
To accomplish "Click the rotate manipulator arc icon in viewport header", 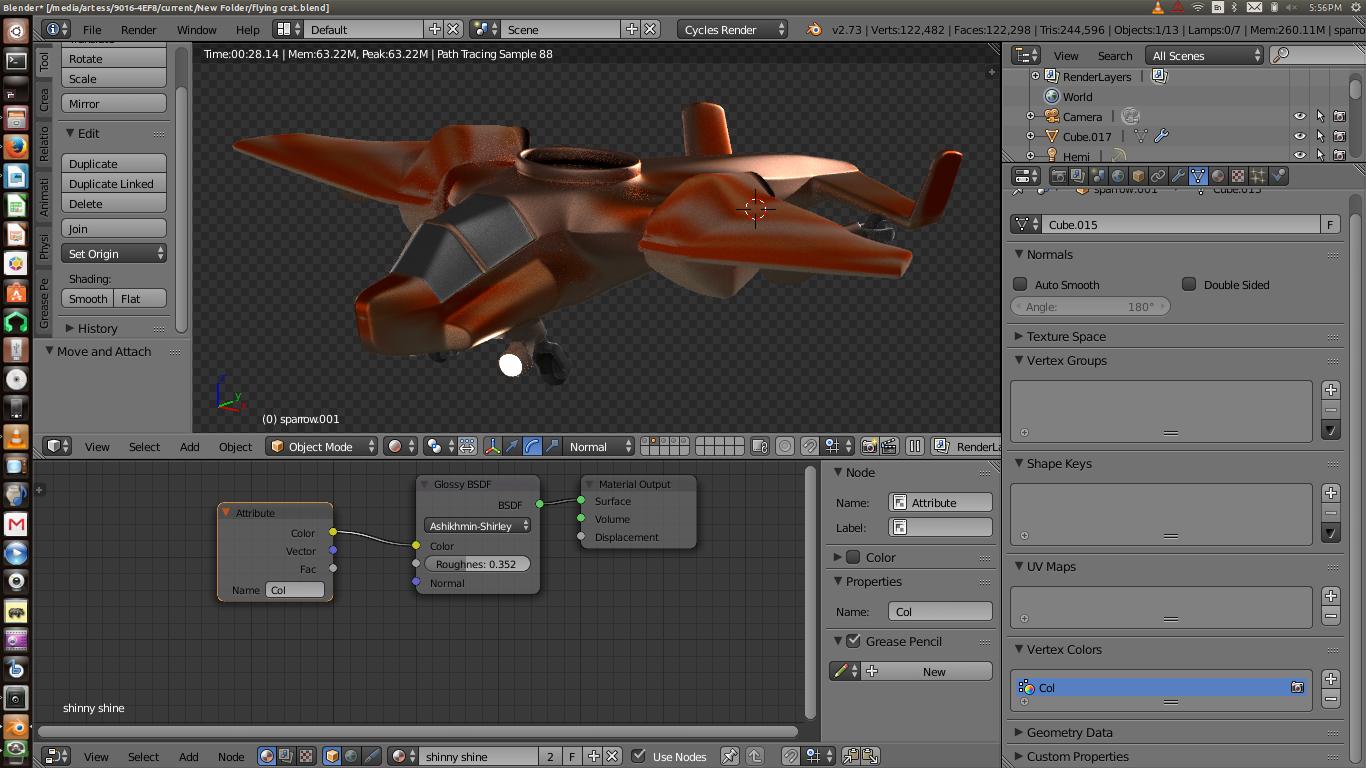I will point(532,447).
